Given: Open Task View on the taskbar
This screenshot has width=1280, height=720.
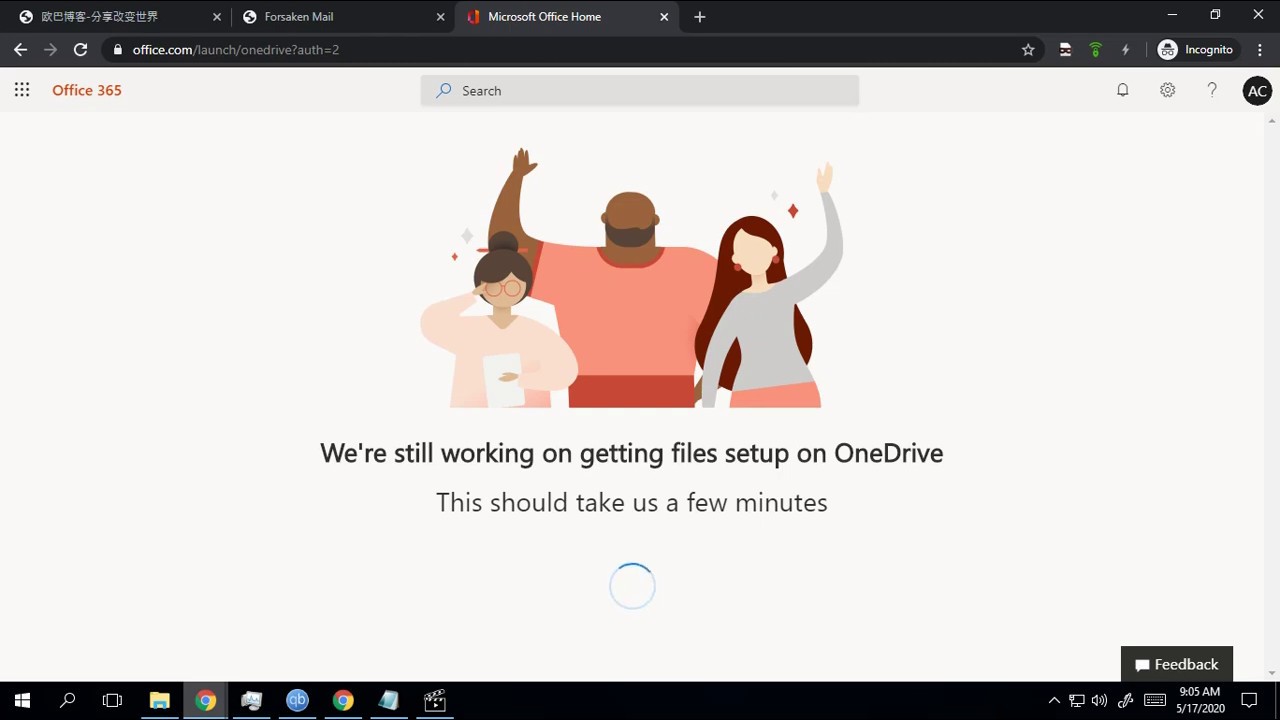Looking at the screenshot, I should [112, 700].
